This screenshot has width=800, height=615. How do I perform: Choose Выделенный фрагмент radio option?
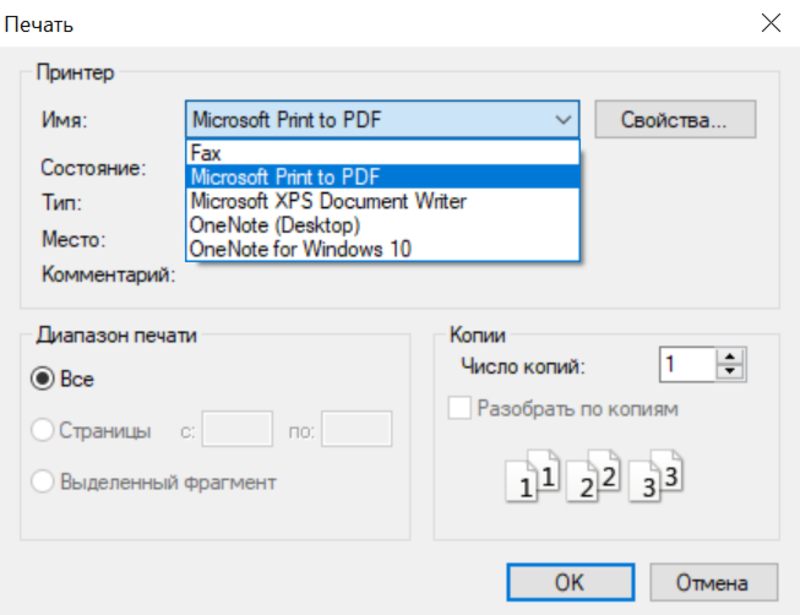pyautogui.click(x=42, y=481)
